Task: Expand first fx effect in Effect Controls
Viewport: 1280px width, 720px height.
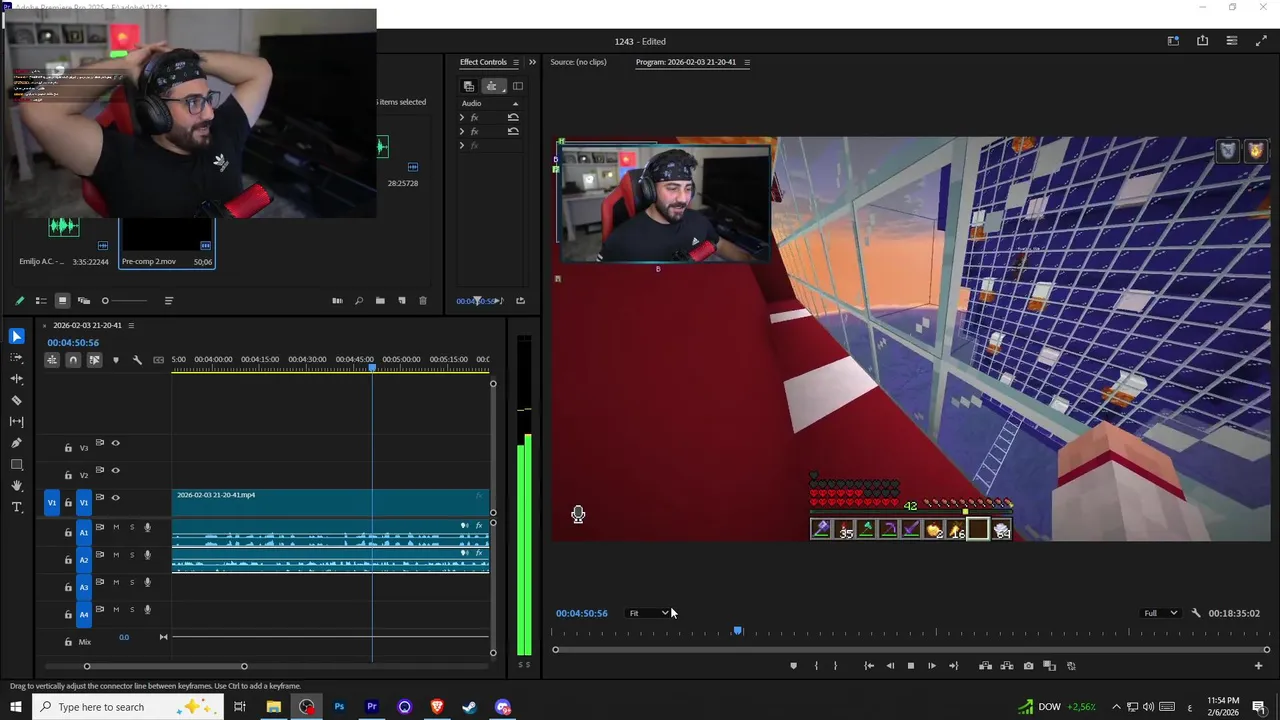Action: click(x=462, y=117)
